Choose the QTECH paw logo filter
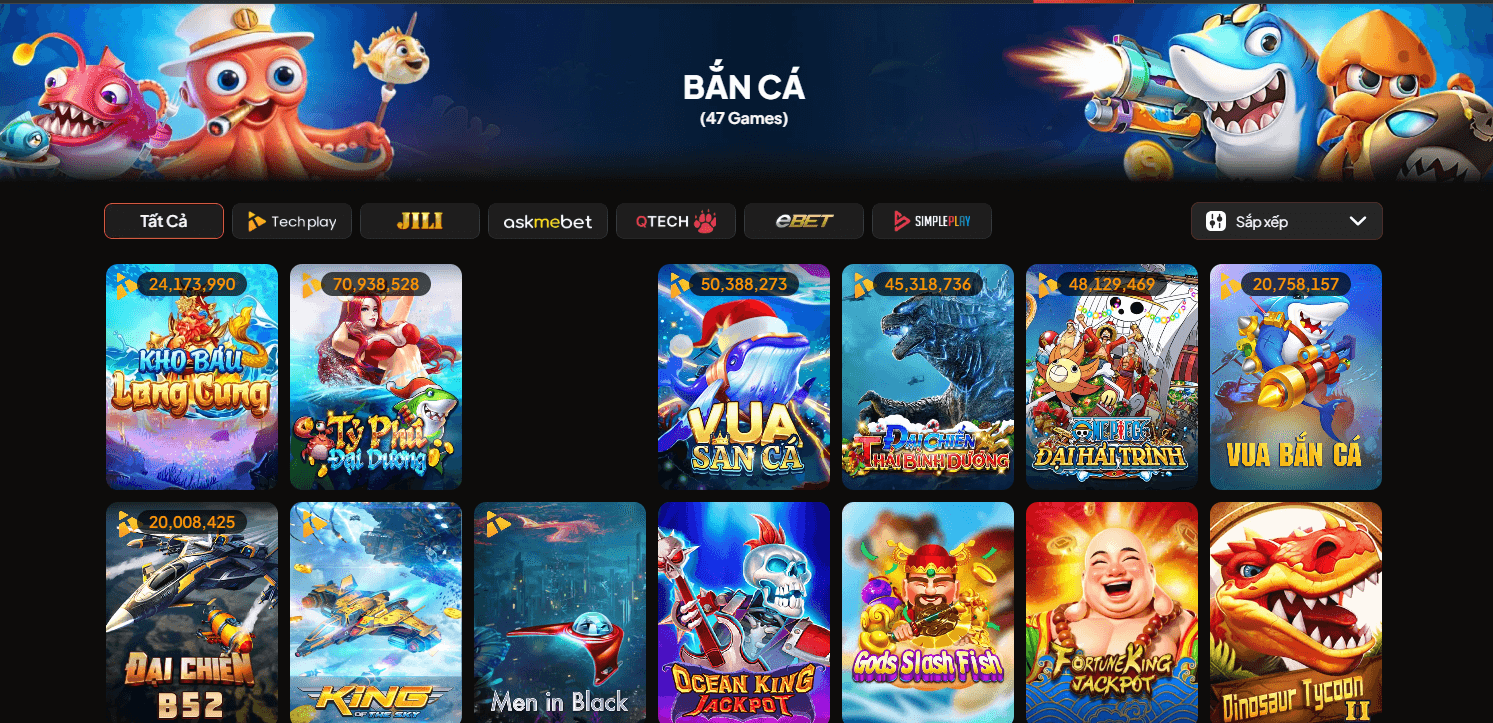The image size is (1493, 723). (676, 221)
